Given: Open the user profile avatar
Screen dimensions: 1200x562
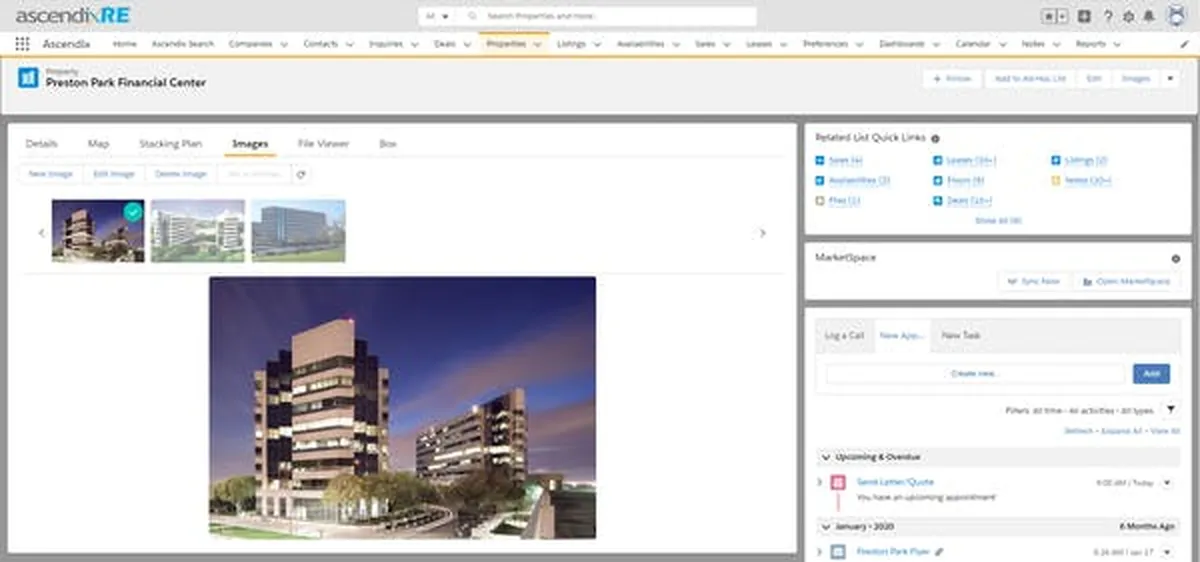Looking at the screenshot, I should click(x=1176, y=17).
